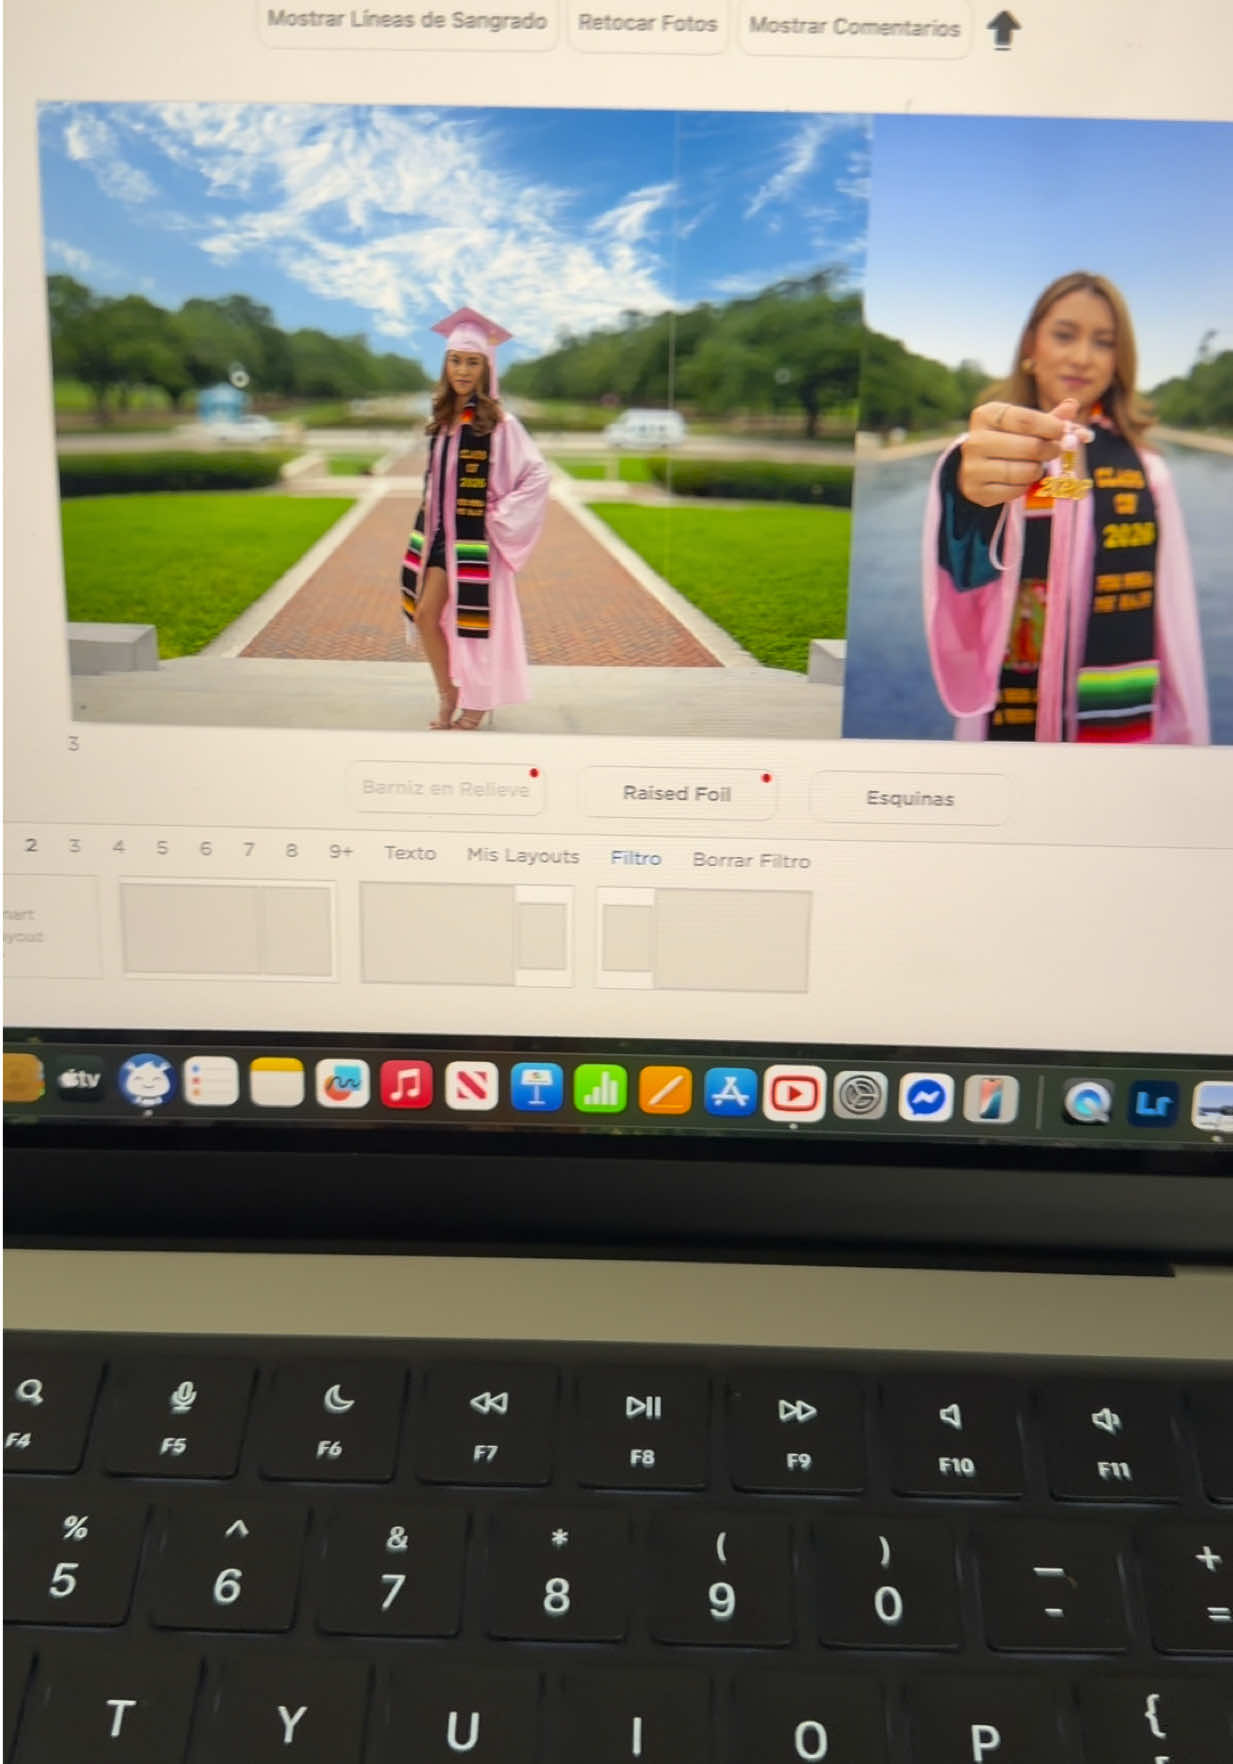Image resolution: width=1233 pixels, height=1764 pixels.
Task: Launch the Messenger app in the dock
Action: (x=926, y=1099)
